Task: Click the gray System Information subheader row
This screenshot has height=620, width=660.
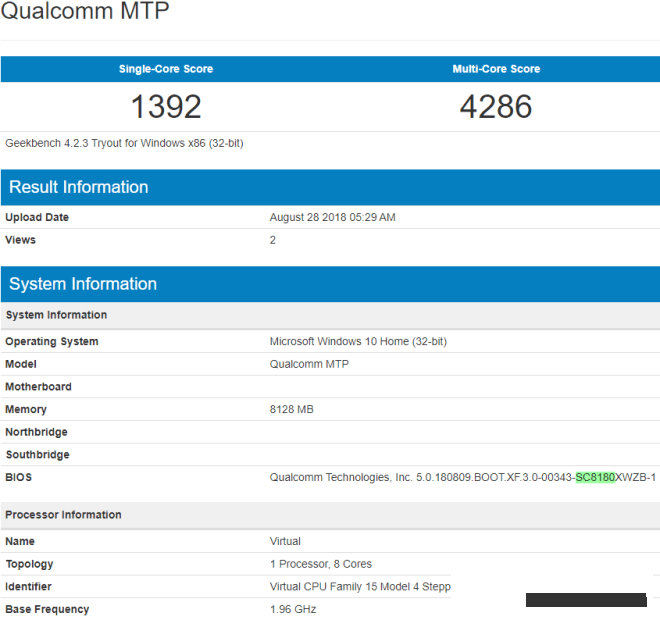Action: tap(330, 315)
